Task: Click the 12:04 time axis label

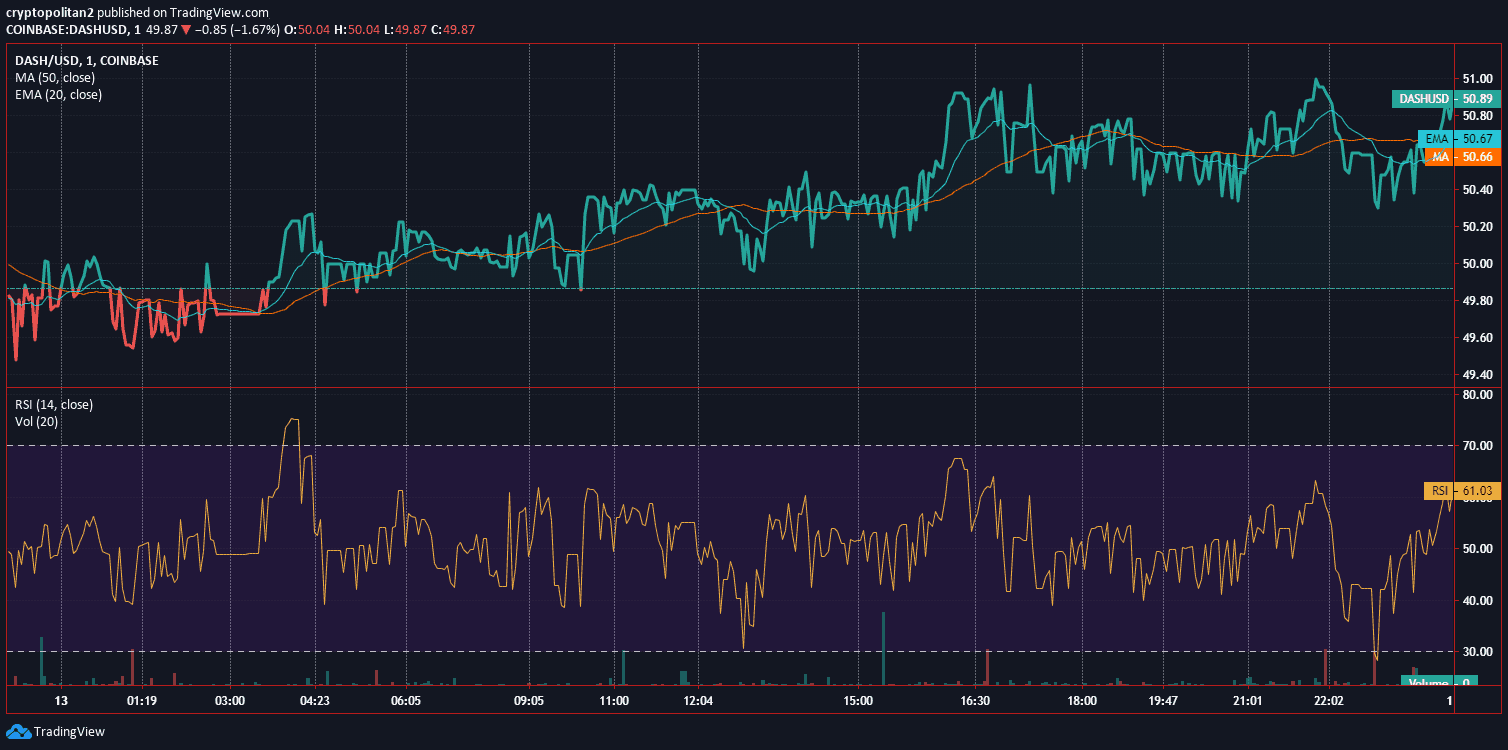Action: pos(698,701)
